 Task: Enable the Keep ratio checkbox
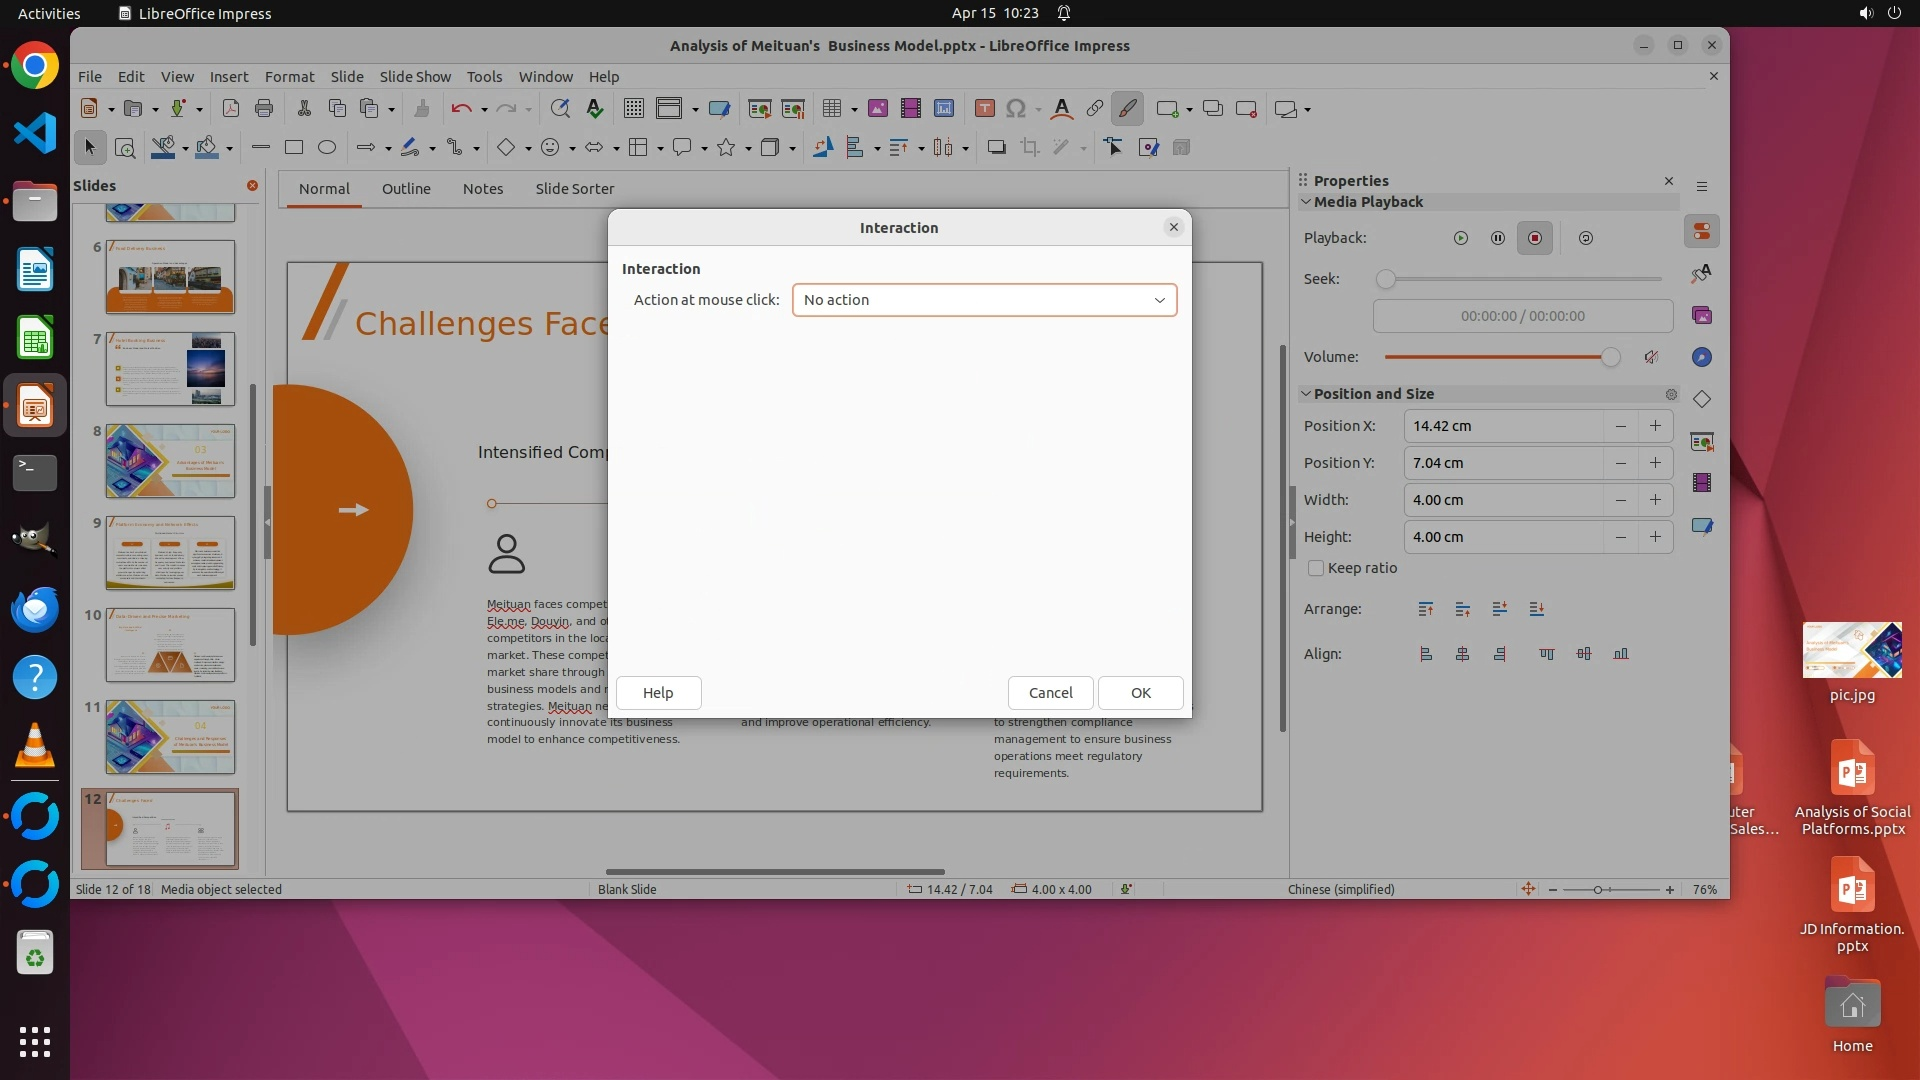[1316, 568]
